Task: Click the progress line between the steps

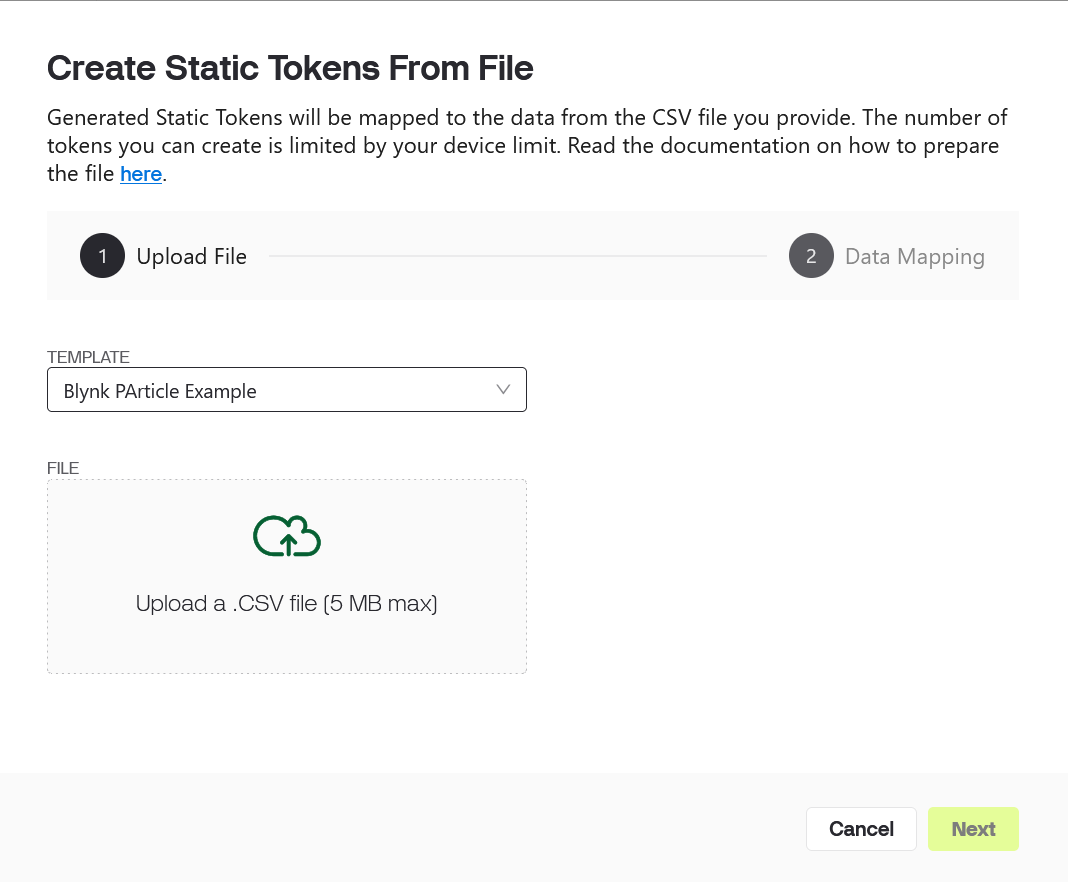Action: (518, 256)
